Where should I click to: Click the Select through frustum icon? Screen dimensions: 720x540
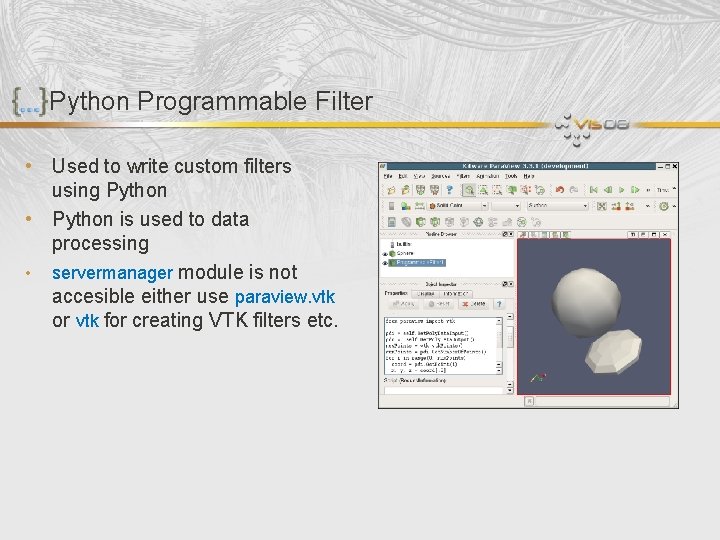(511, 190)
